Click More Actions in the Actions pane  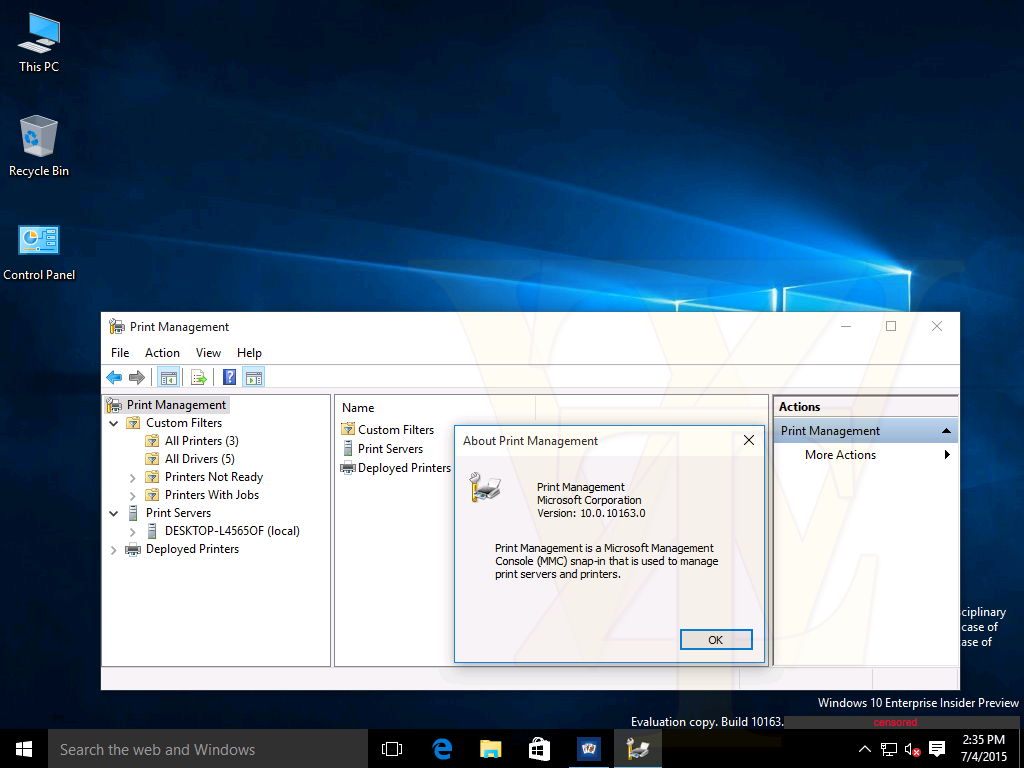tap(840, 455)
